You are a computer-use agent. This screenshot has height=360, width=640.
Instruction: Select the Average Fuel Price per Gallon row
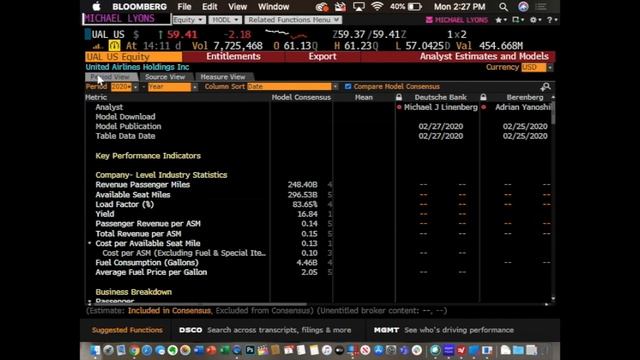[151, 272]
